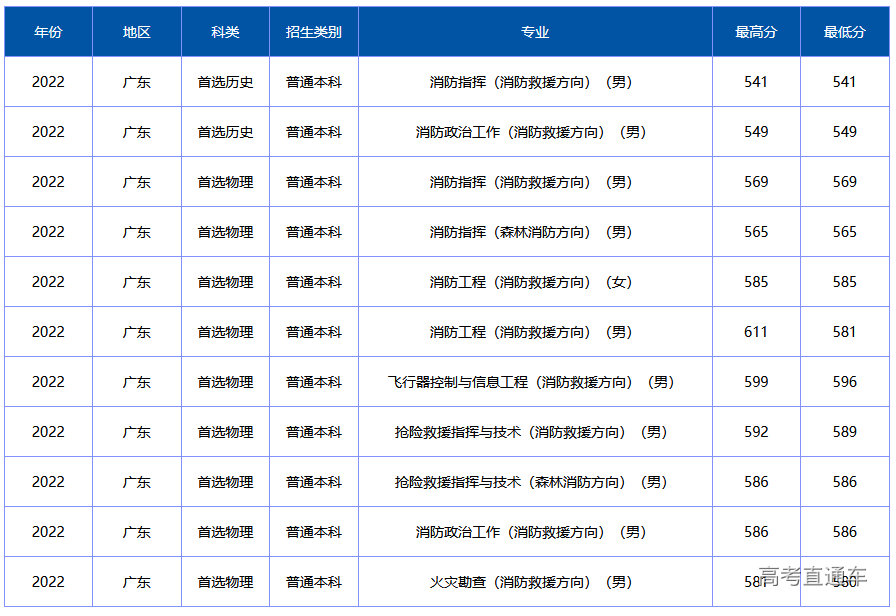The width and height of the screenshot is (896, 616).
Task: Click the 消防指挥（森林消防方向）（男） cell
Action: 531,232
